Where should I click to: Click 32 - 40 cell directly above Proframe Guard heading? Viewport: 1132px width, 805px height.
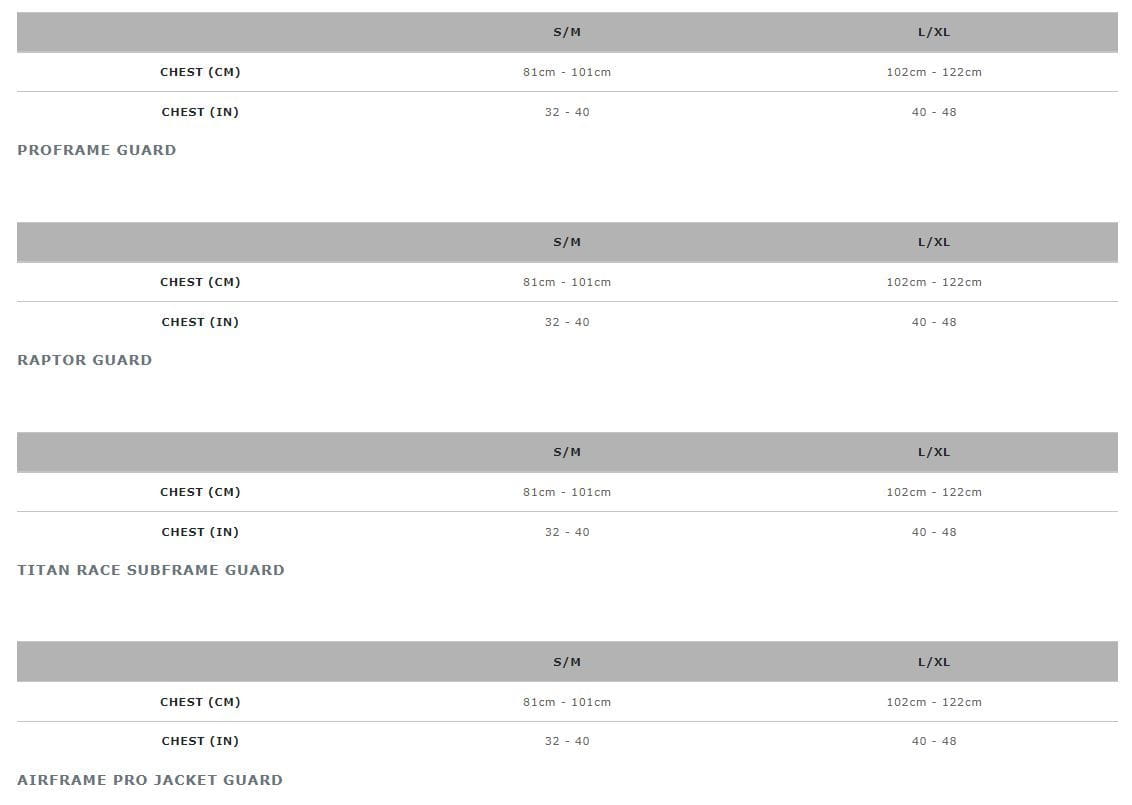(x=567, y=112)
